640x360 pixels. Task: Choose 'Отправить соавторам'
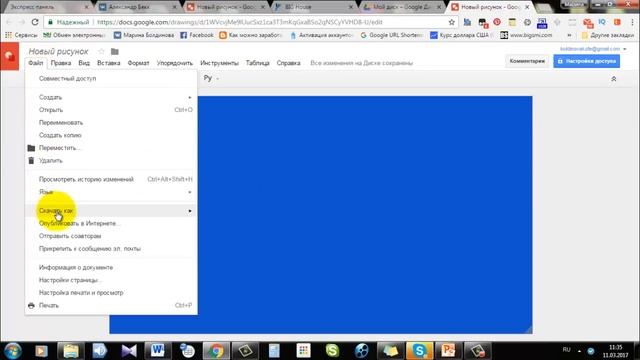pos(111,236)
